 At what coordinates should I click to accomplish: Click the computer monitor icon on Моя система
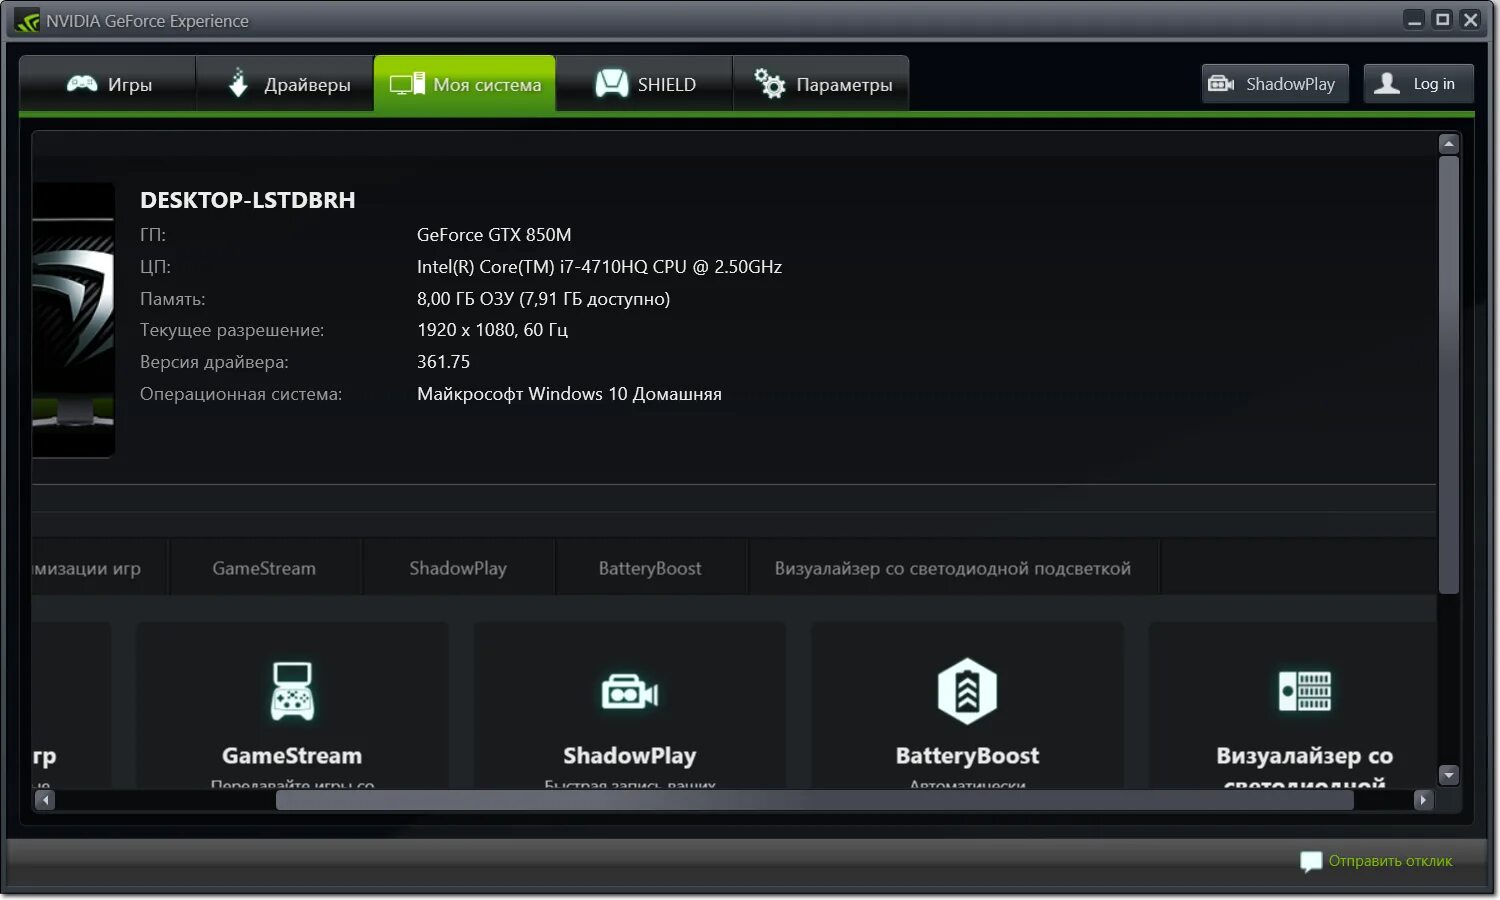coord(407,84)
